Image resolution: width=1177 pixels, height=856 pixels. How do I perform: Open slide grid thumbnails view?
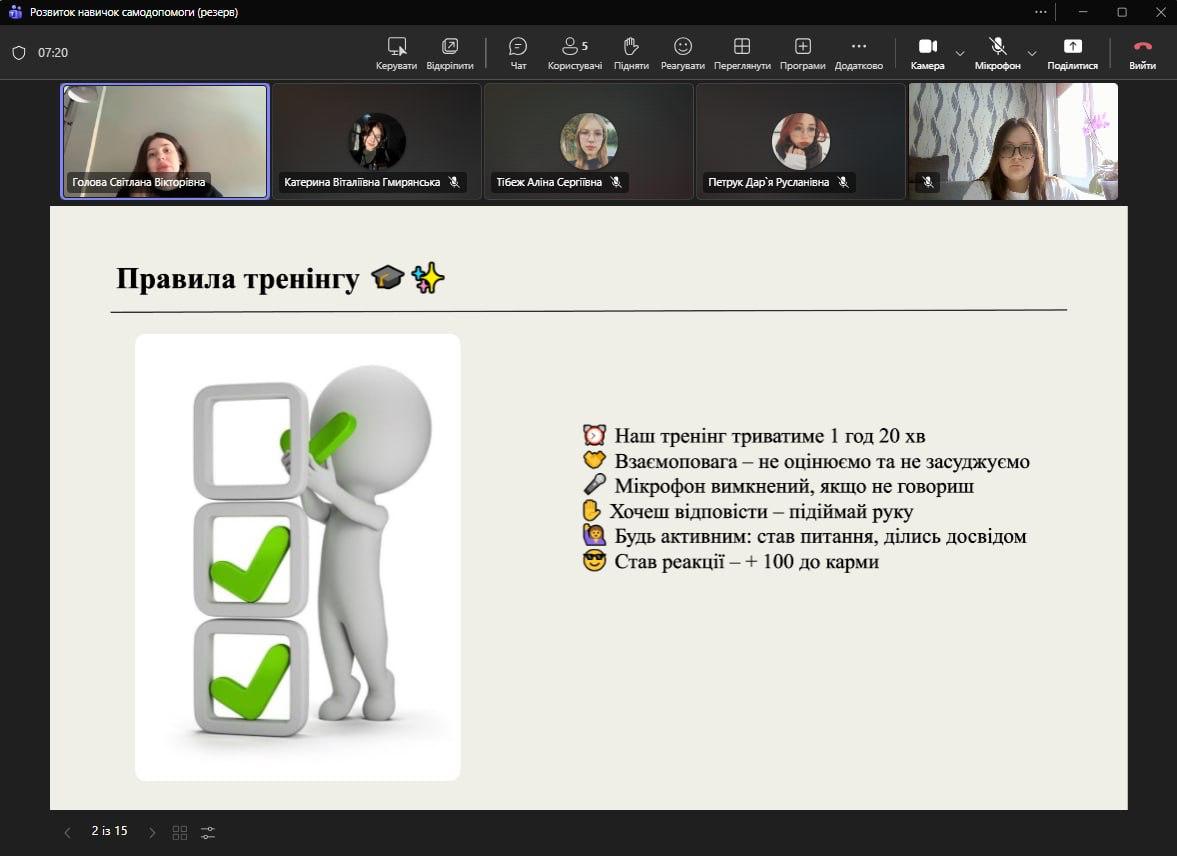pyautogui.click(x=180, y=832)
